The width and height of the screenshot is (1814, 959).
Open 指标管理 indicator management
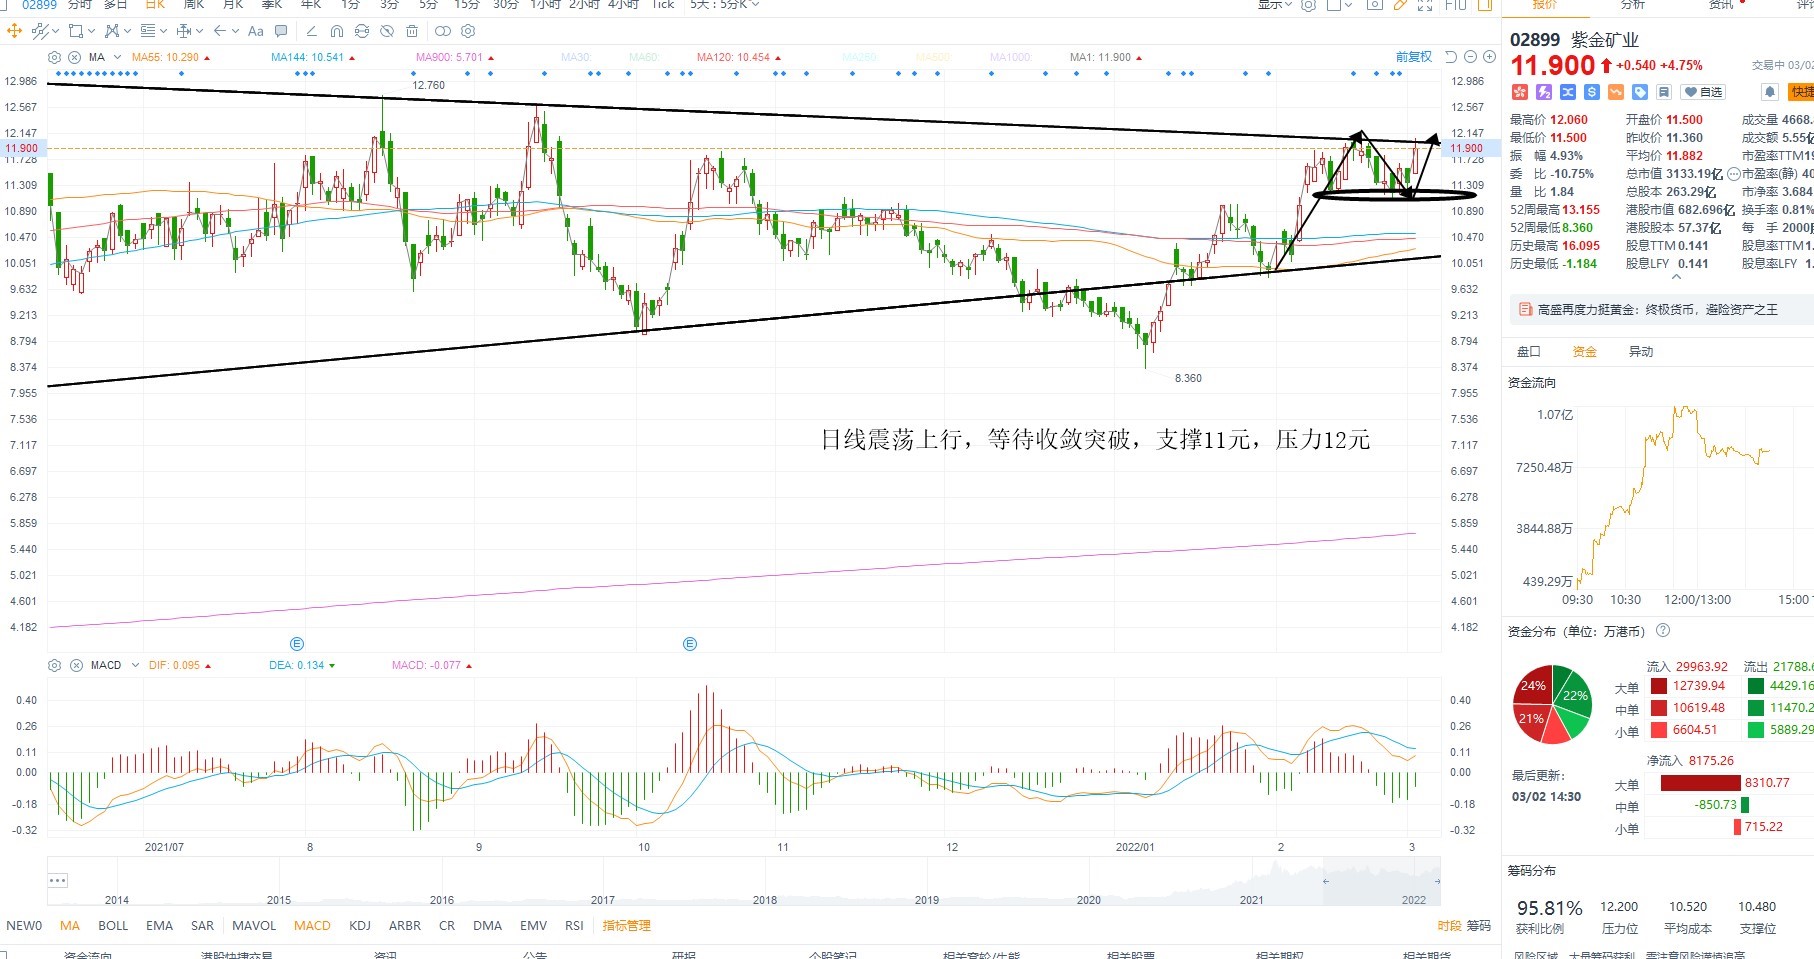(626, 926)
